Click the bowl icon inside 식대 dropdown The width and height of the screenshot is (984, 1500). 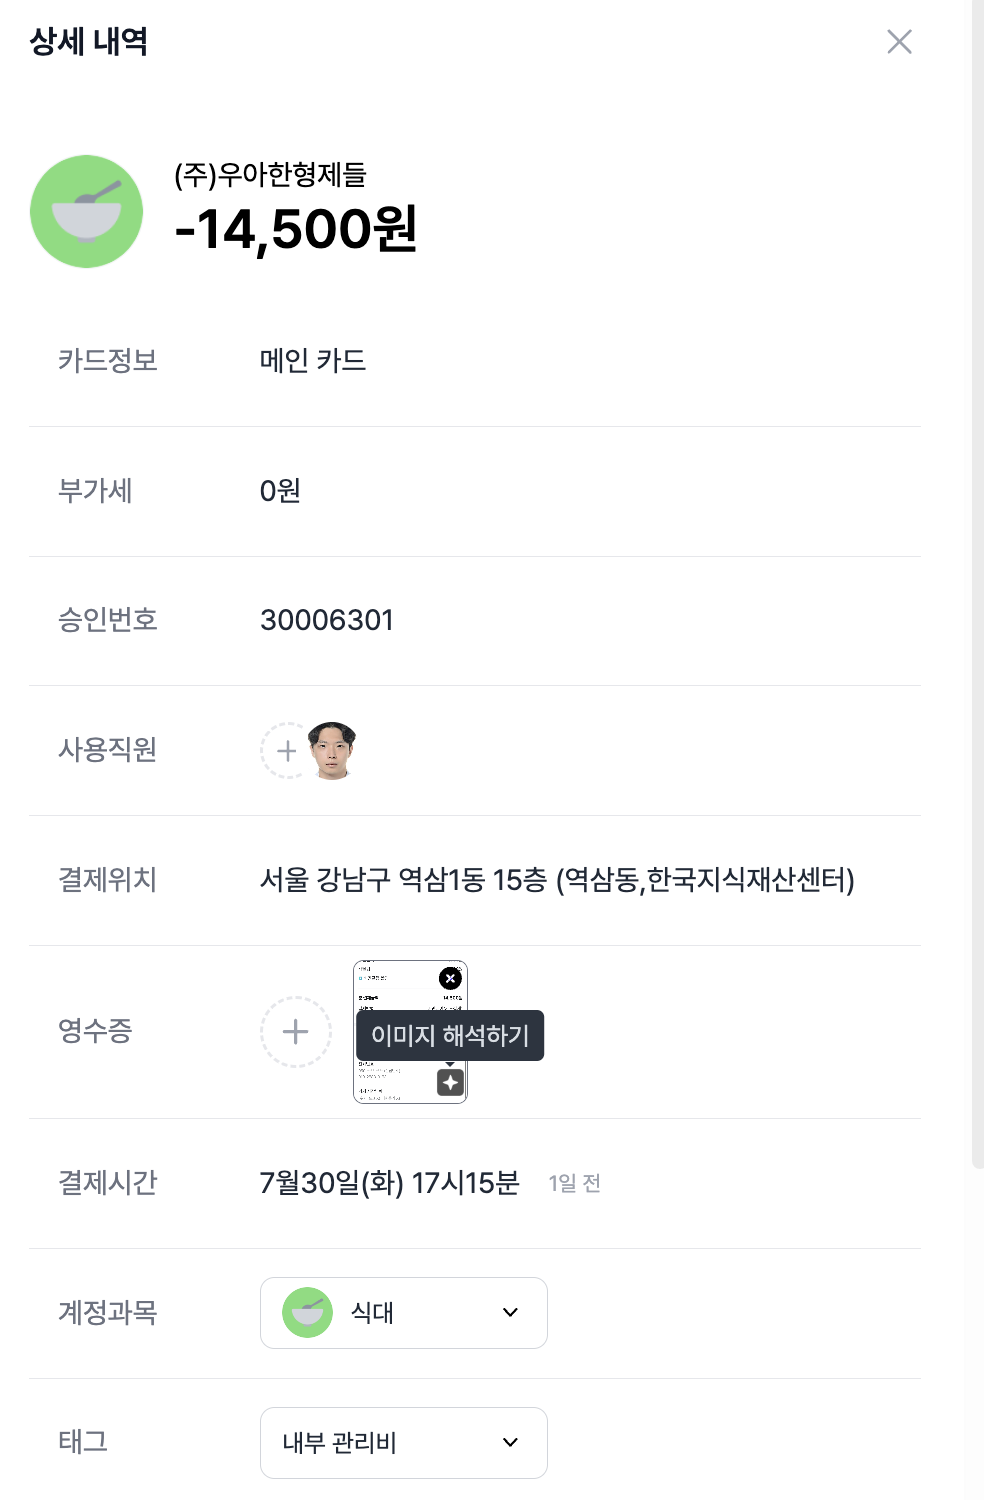coord(307,1313)
